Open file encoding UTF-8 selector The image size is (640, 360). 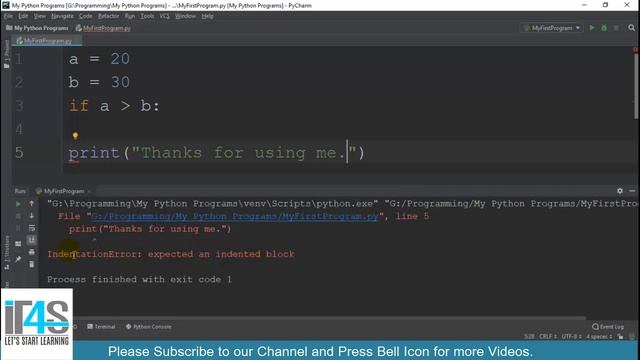571,336
